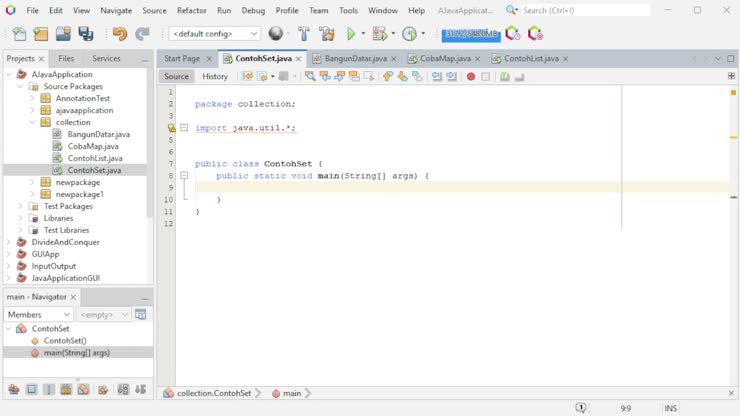740x416 pixels.
Task: Open the Members dropdown in Navigator
Action: [39, 314]
